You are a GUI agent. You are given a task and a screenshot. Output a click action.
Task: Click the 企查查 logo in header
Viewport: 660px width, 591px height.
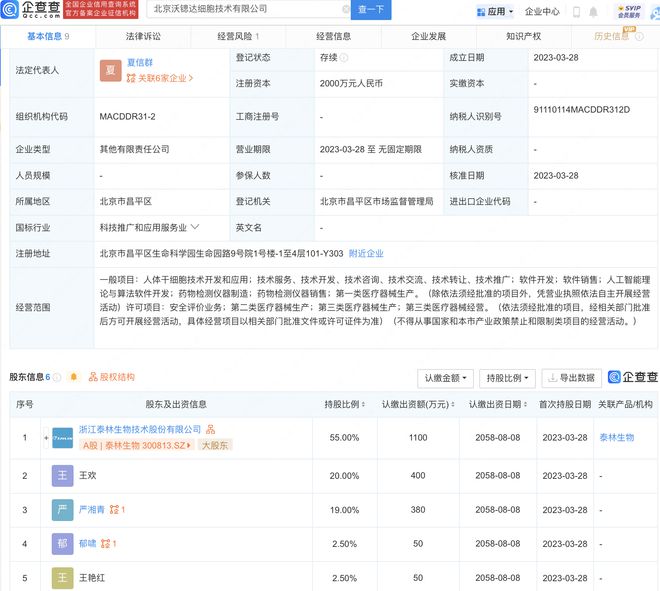(x=31, y=9)
